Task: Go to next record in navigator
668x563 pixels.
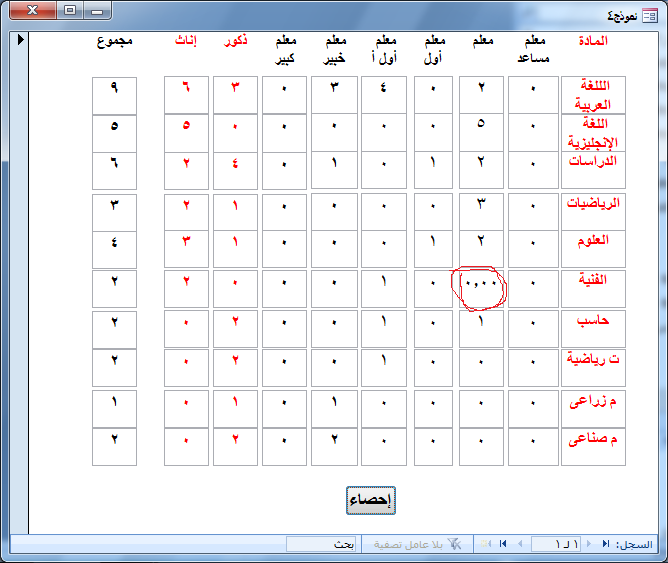Action: tap(520, 544)
